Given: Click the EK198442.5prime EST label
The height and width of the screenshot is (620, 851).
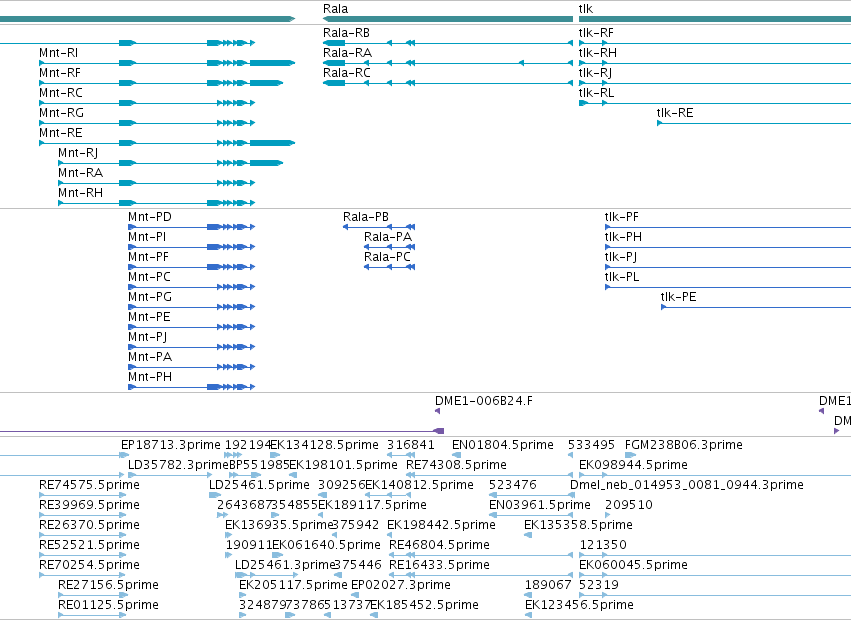Looking at the screenshot, I should tap(441, 525).
